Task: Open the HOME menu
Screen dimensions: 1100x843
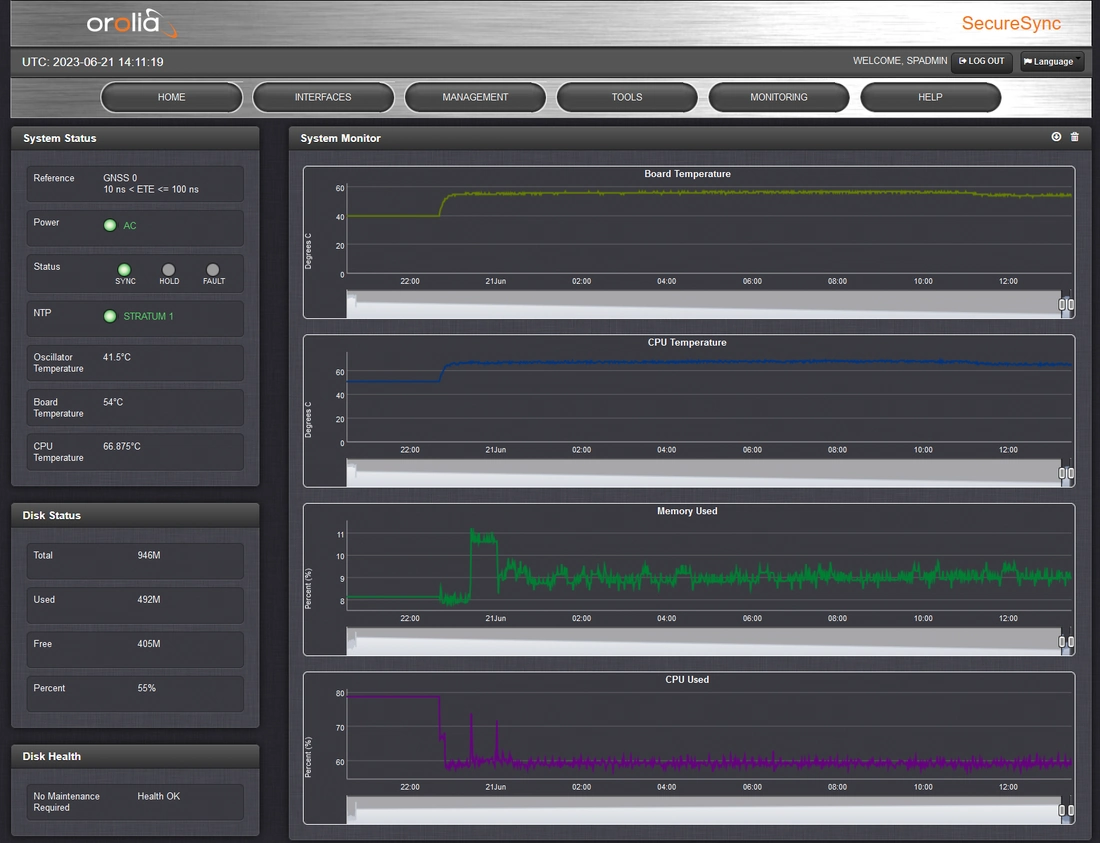Action: (x=172, y=97)
